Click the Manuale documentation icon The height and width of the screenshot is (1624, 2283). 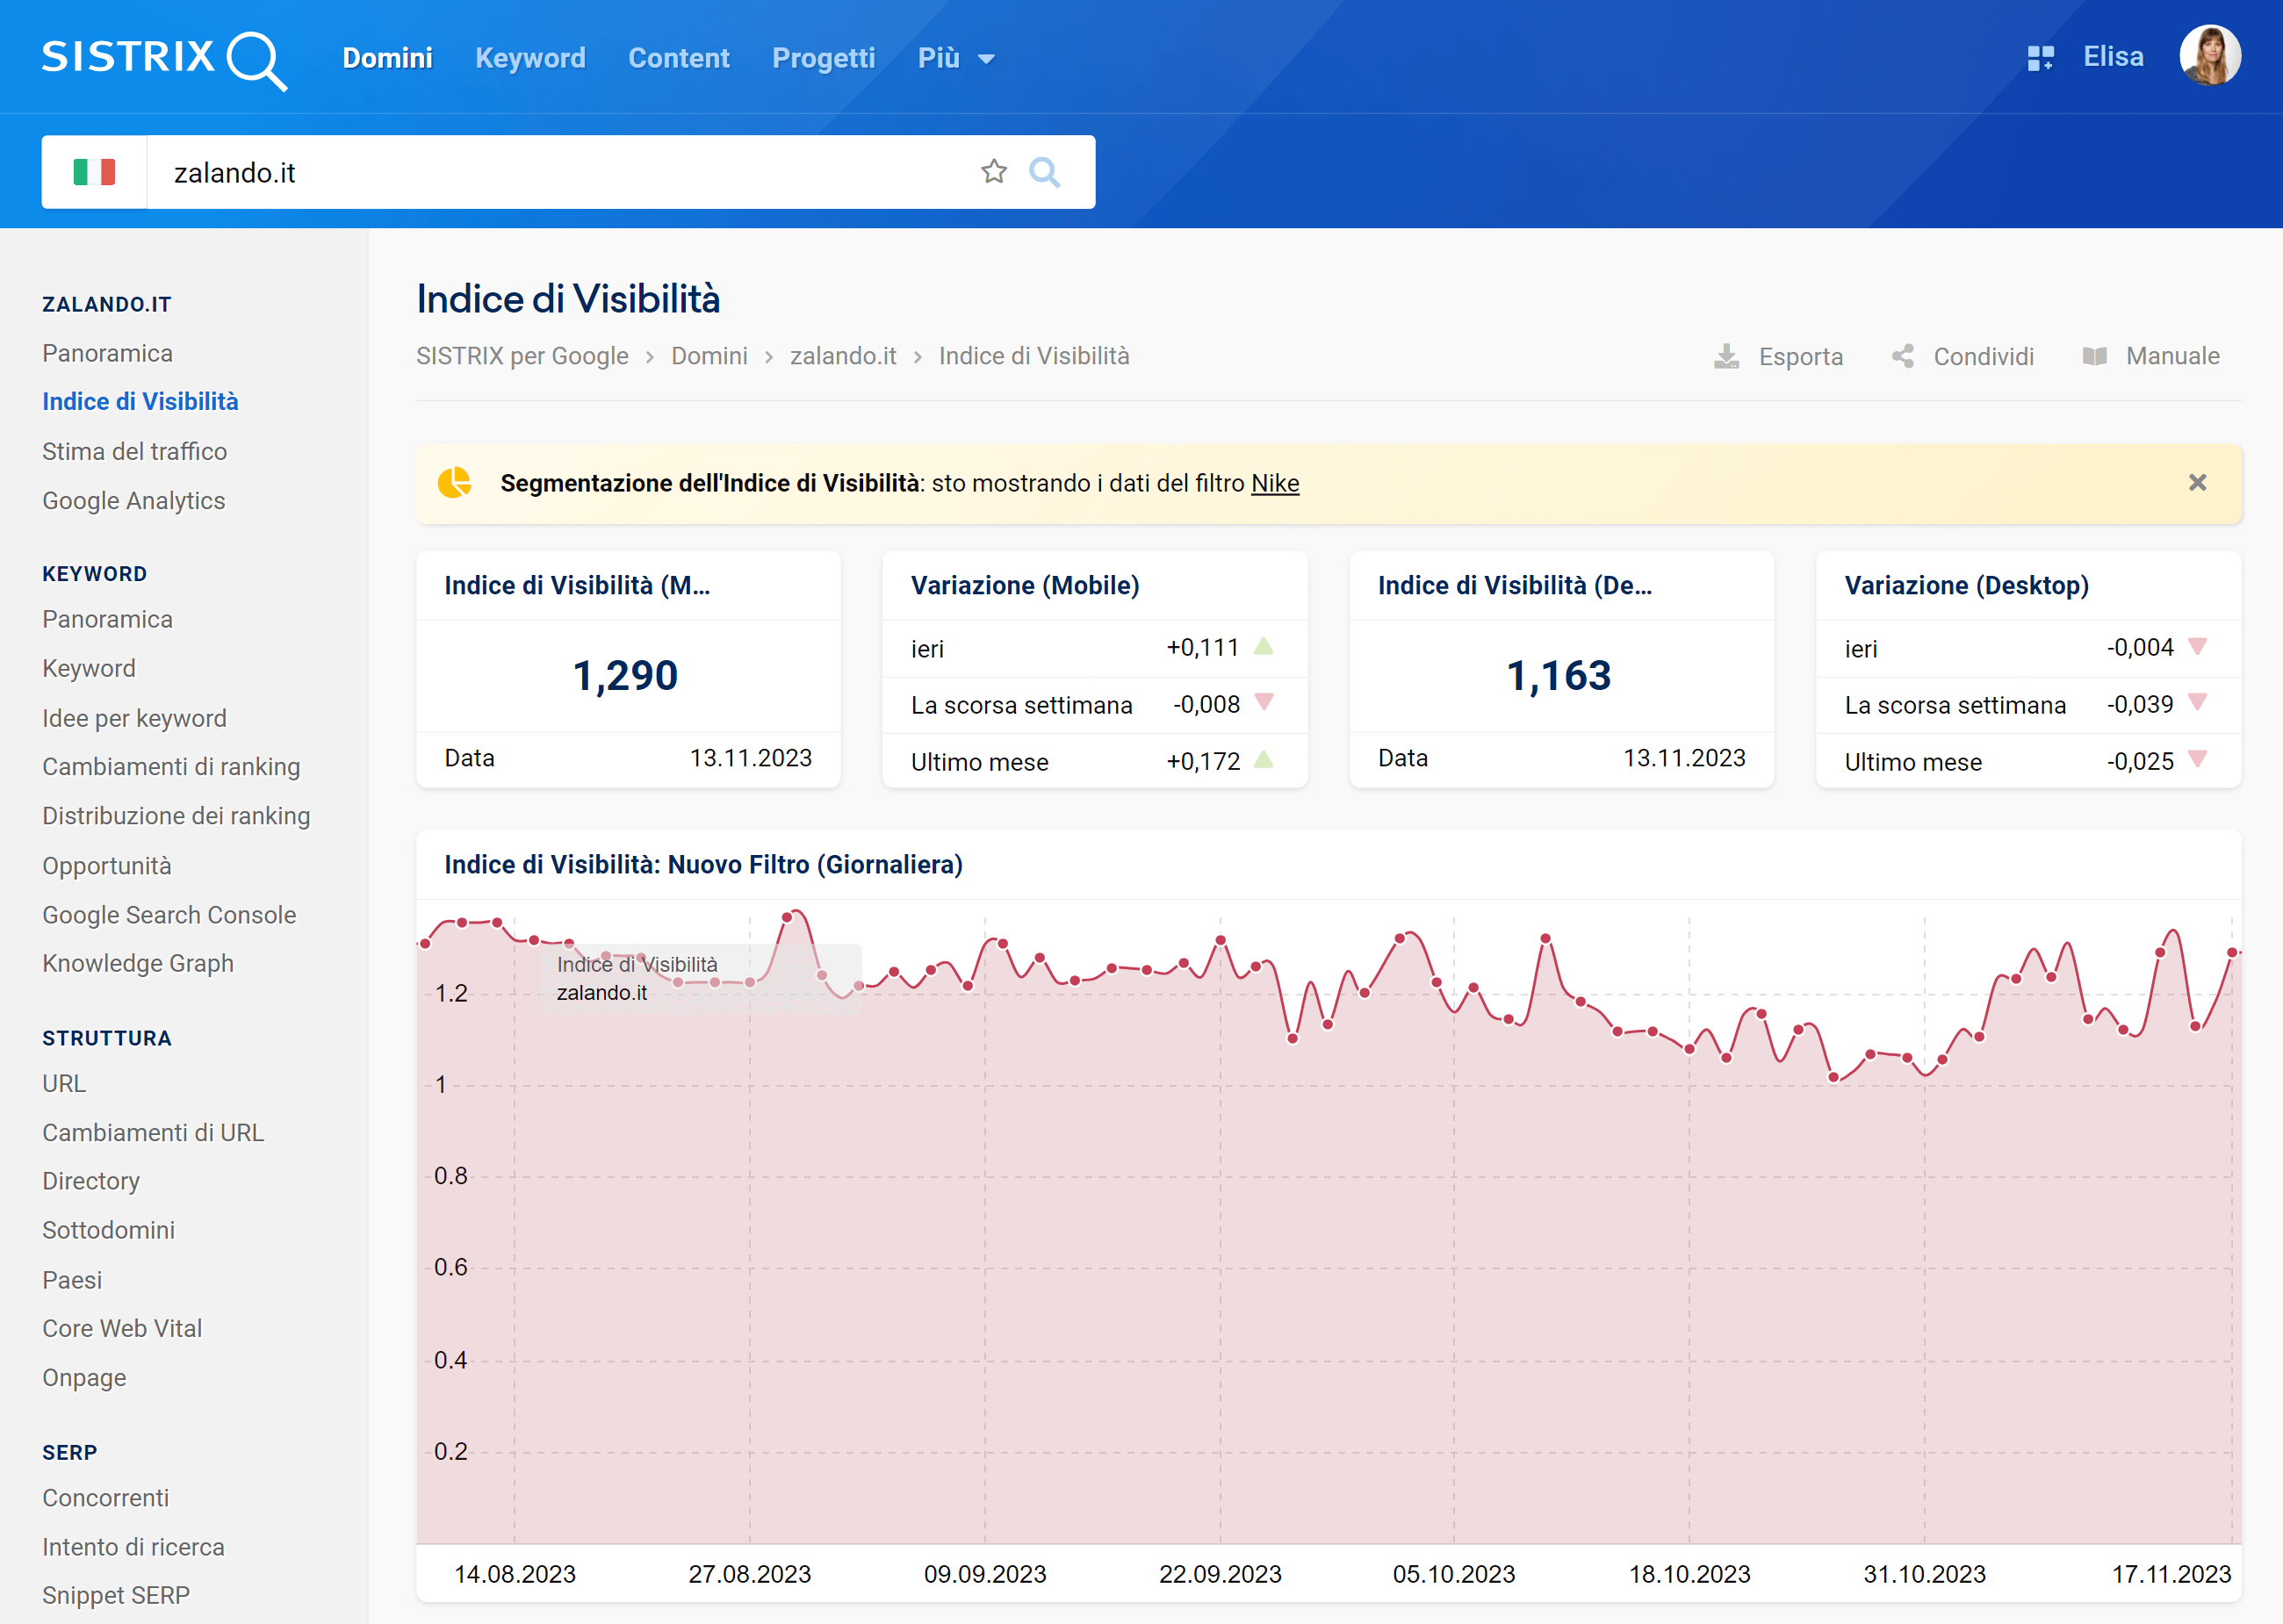tap(2095, 356)
